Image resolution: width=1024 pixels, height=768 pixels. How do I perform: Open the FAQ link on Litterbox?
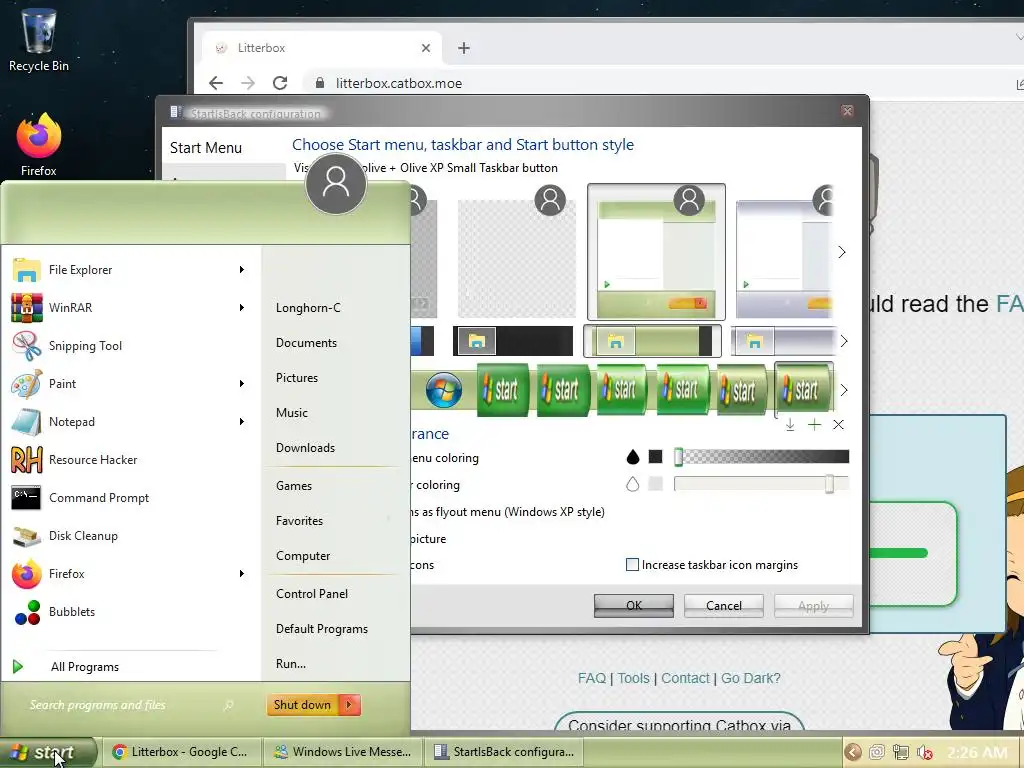592,678
